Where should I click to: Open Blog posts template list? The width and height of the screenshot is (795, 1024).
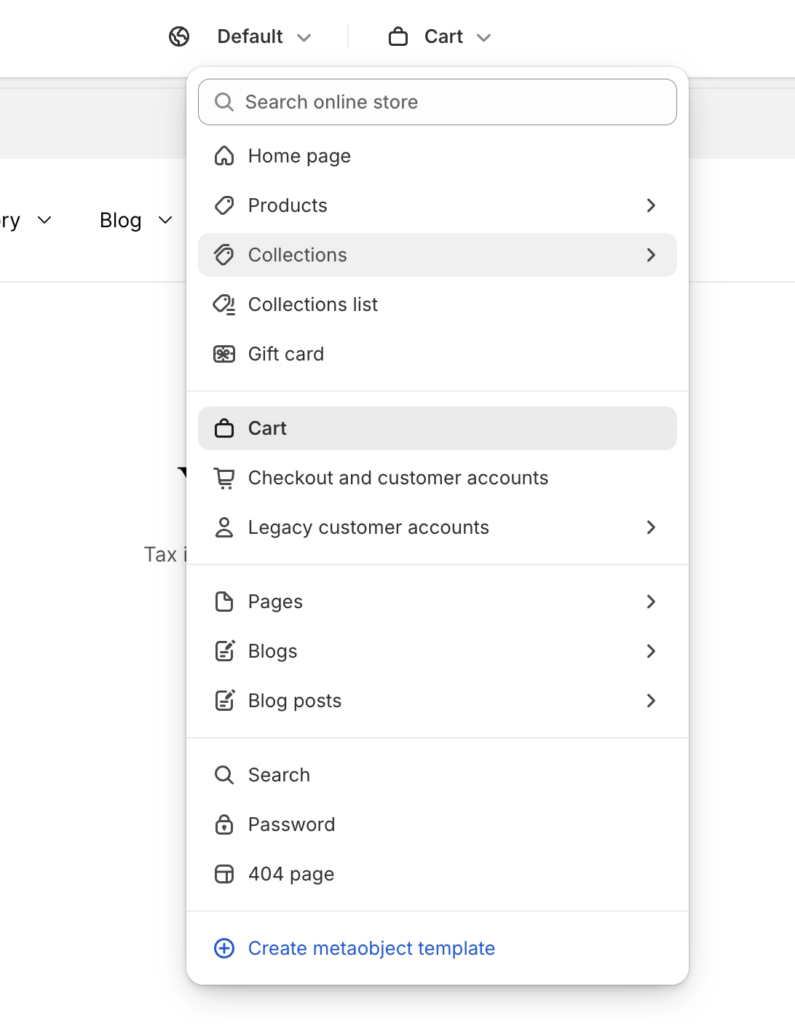[x=437, y=701]
